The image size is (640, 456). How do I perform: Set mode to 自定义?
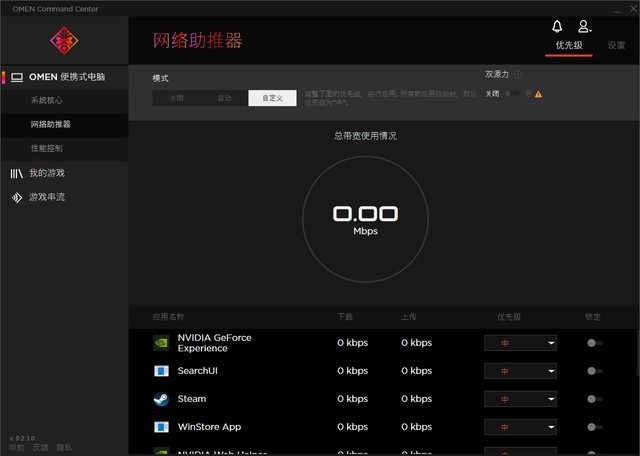coord(273,98)
